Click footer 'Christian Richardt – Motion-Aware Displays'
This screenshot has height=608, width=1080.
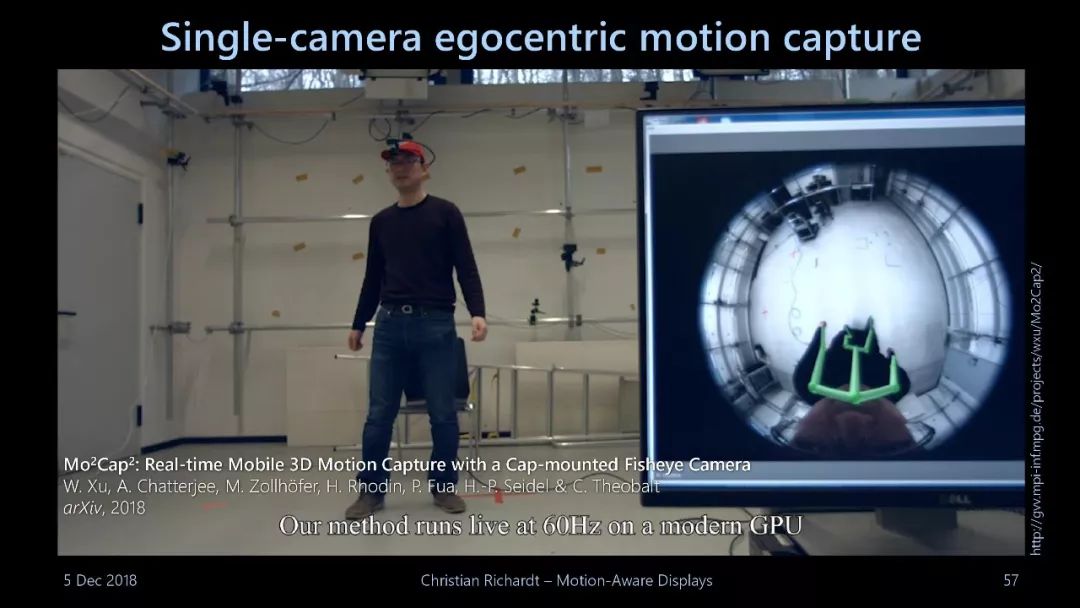tap(566, 580)
